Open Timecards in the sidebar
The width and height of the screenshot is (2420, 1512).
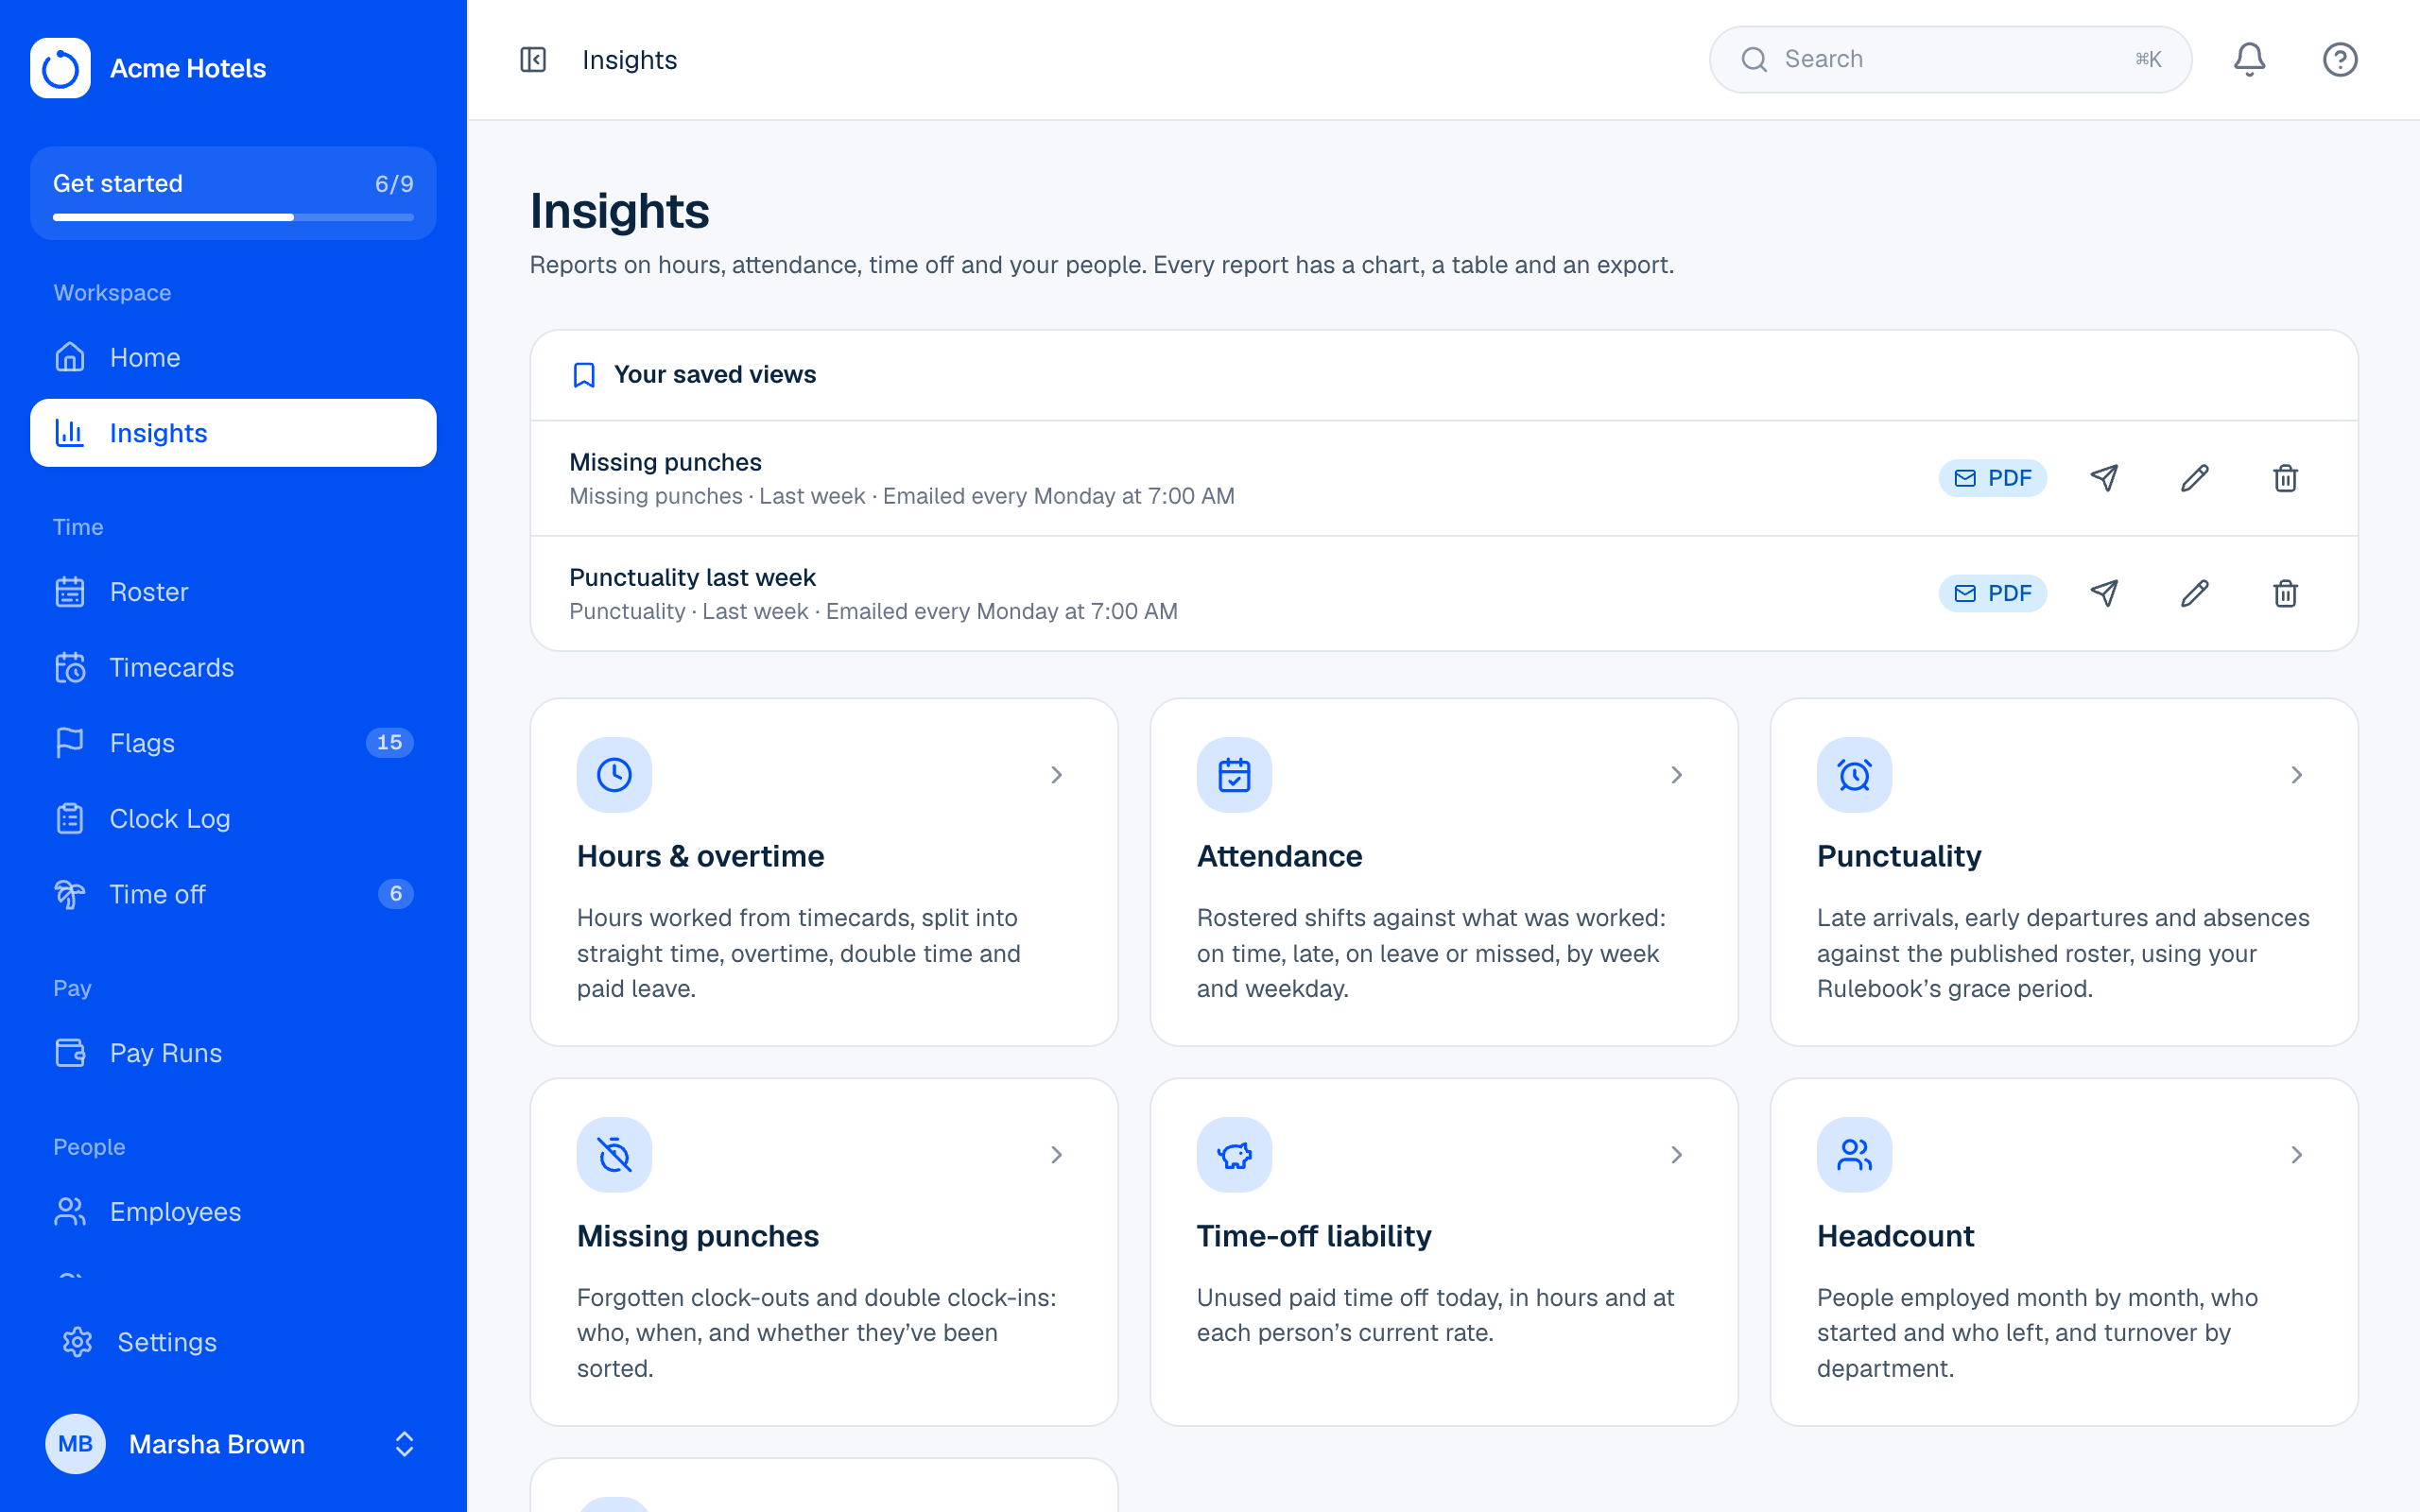click(x=233, y=668)
